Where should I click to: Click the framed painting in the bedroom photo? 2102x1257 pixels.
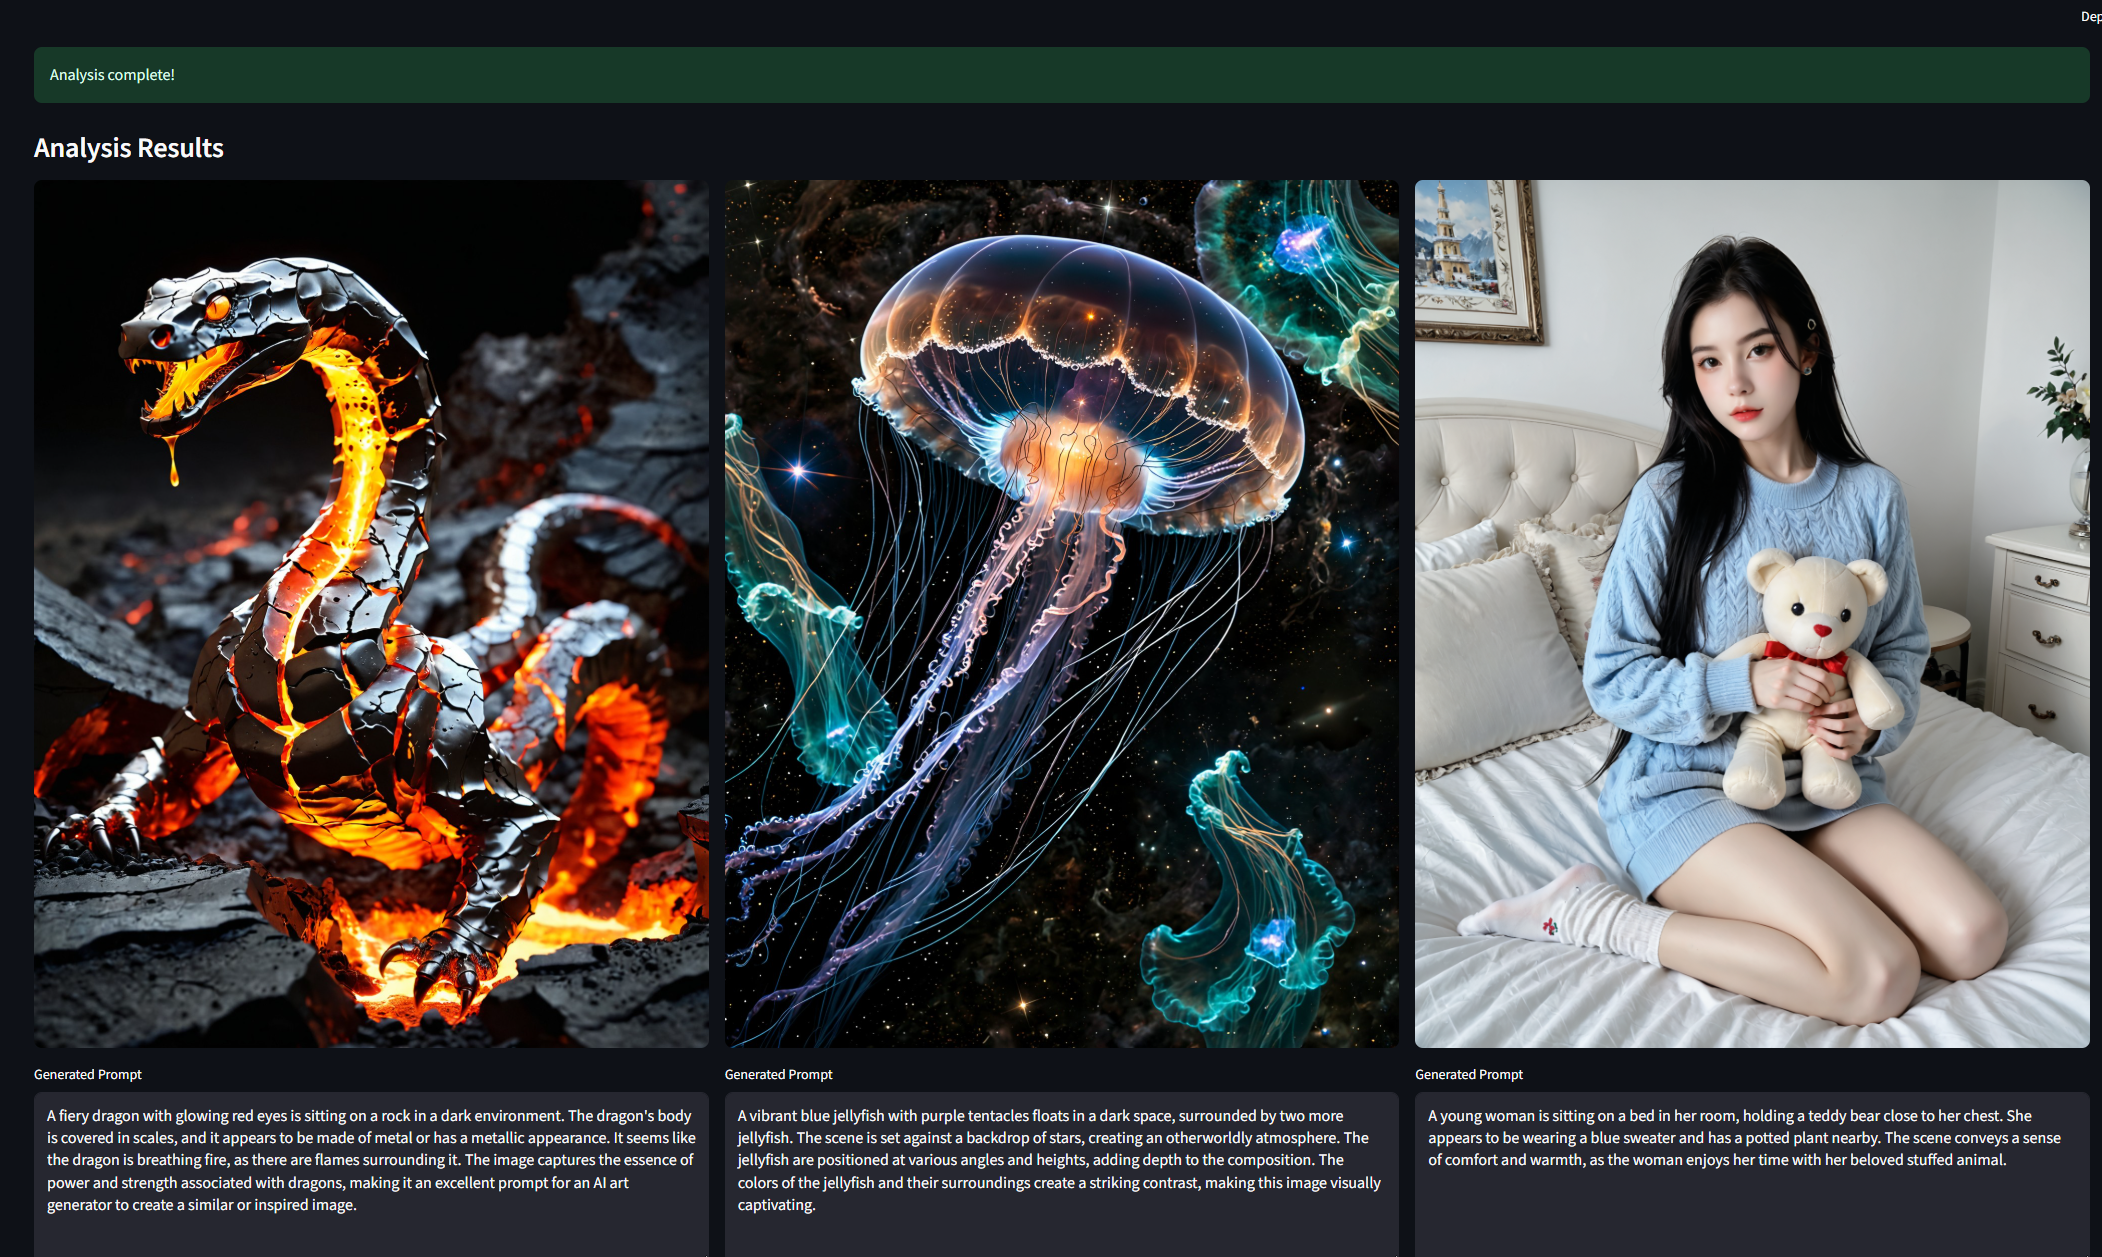[1470, 255]
